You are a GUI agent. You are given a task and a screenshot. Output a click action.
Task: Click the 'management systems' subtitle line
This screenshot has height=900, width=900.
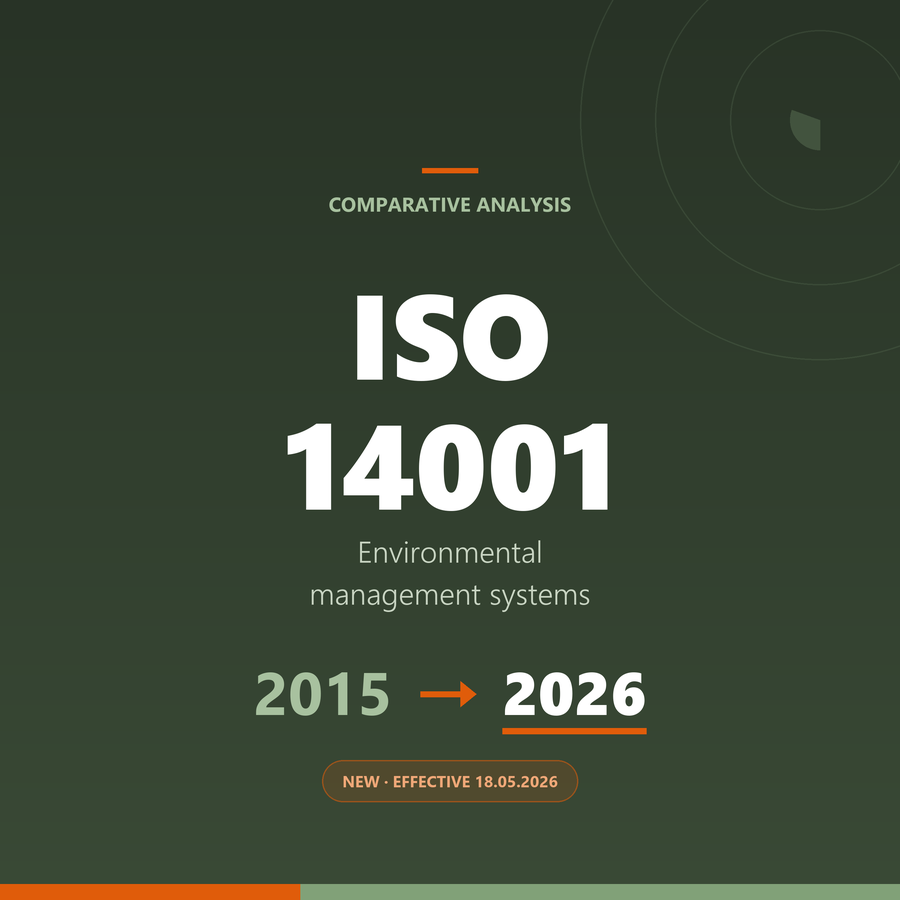click(x=450, y=595)
